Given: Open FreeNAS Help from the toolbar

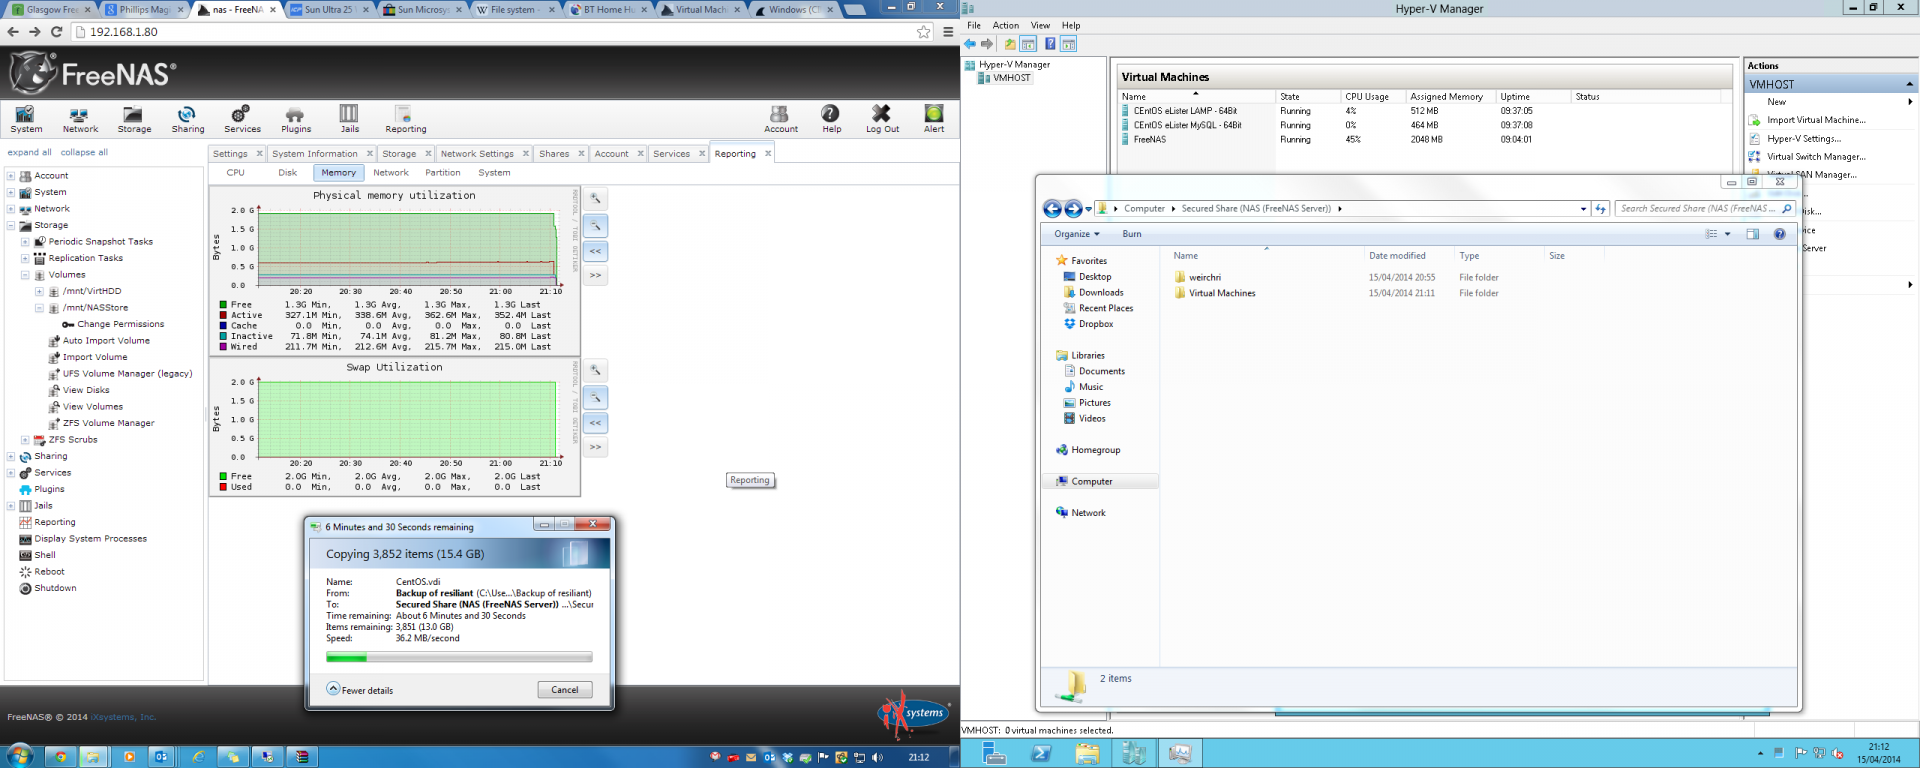Looking at the screenshot, I should point(831,119).
